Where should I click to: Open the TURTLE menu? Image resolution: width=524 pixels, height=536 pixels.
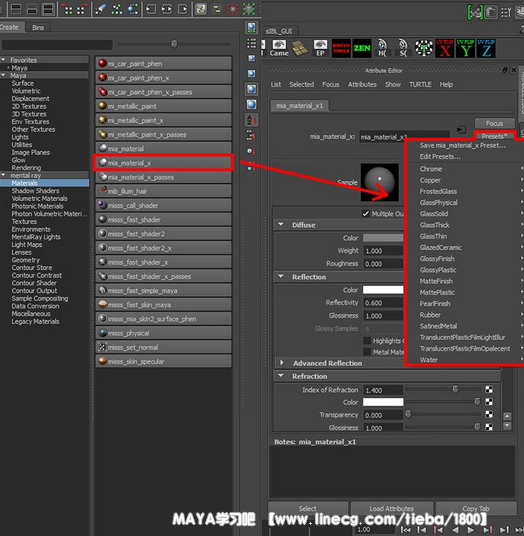tap(420, 84)
